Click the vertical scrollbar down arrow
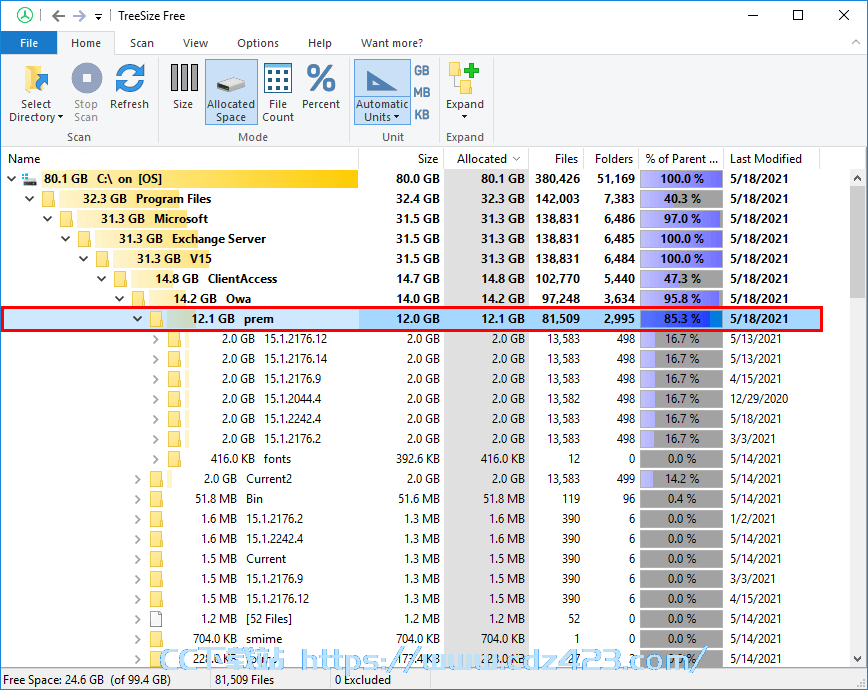The width and height of the screenshot is (868, 690). click(x=857, y=658)
